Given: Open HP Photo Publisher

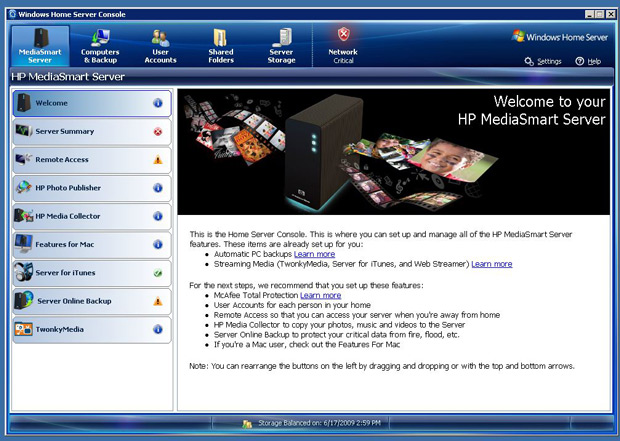Looking at the screenshot, I should click(92, 188).
